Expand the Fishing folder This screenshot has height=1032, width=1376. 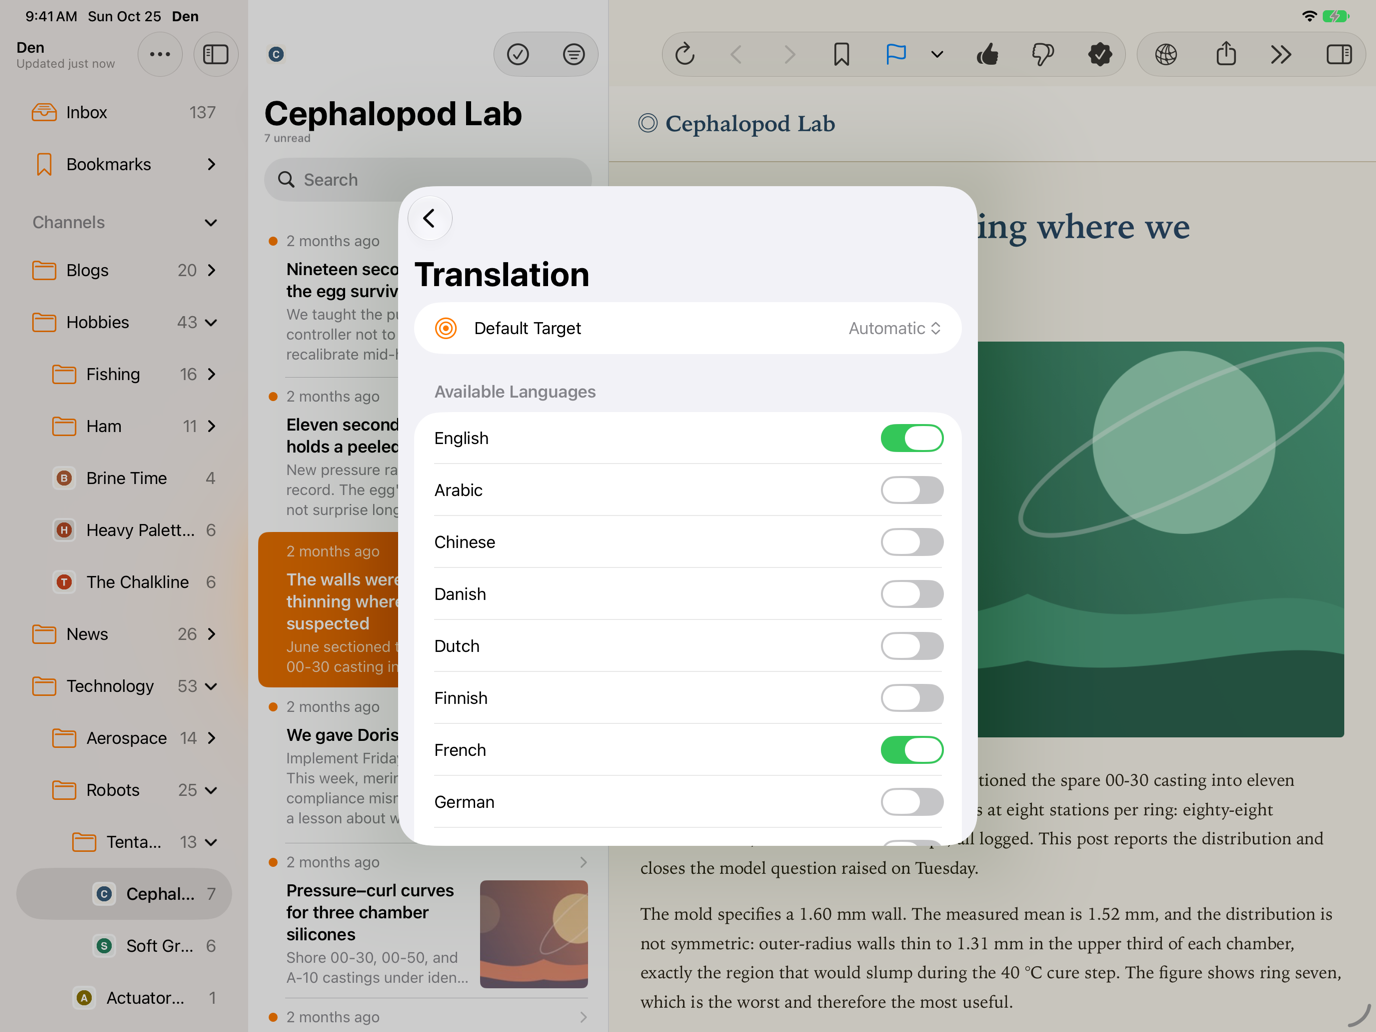coord(211,374)
